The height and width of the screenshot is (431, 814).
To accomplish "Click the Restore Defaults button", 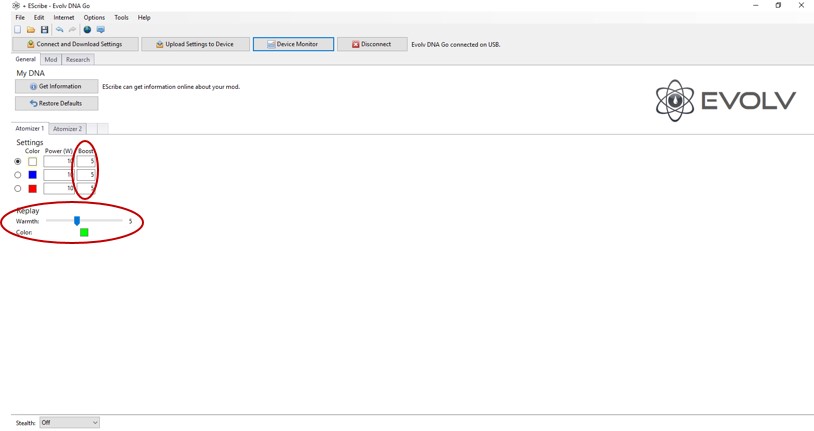I will pos(56,103).
